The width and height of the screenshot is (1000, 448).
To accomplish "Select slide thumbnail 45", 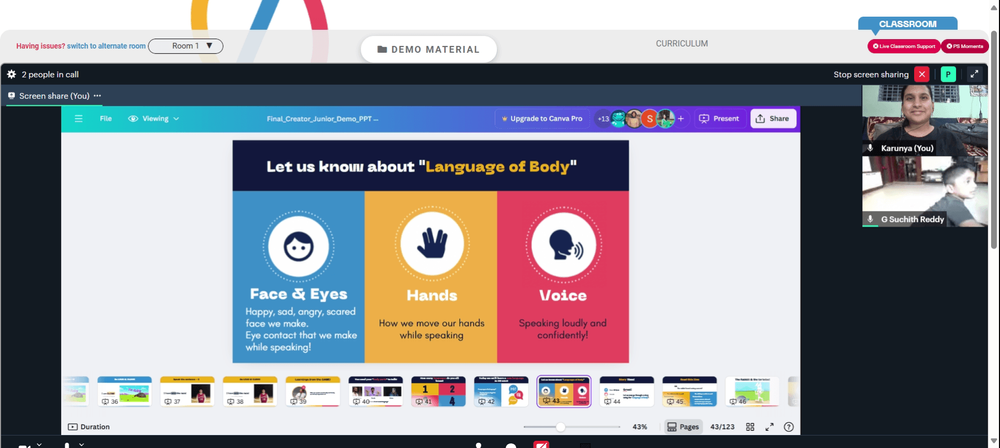I will click(689, 391).
